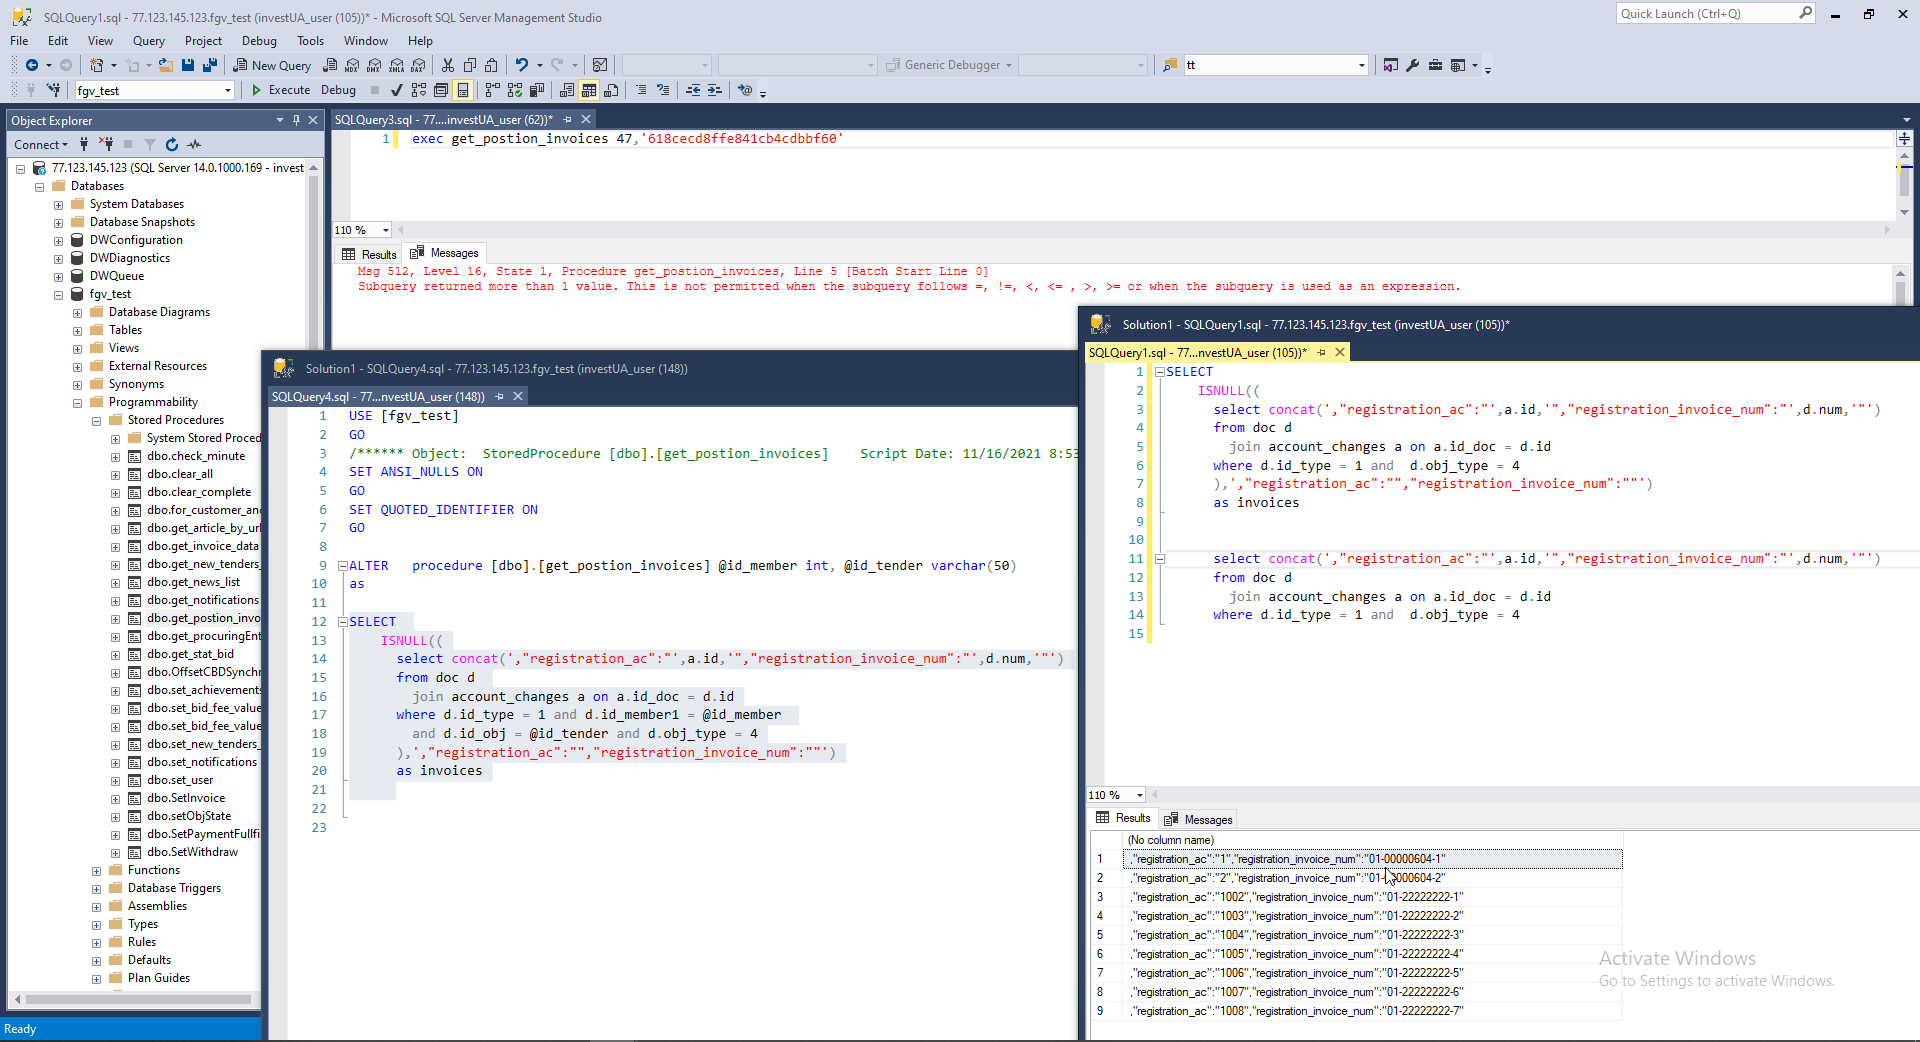Click the Find in Files icon
This screenshot has width=1920, height=1042.
(1169, 65)
